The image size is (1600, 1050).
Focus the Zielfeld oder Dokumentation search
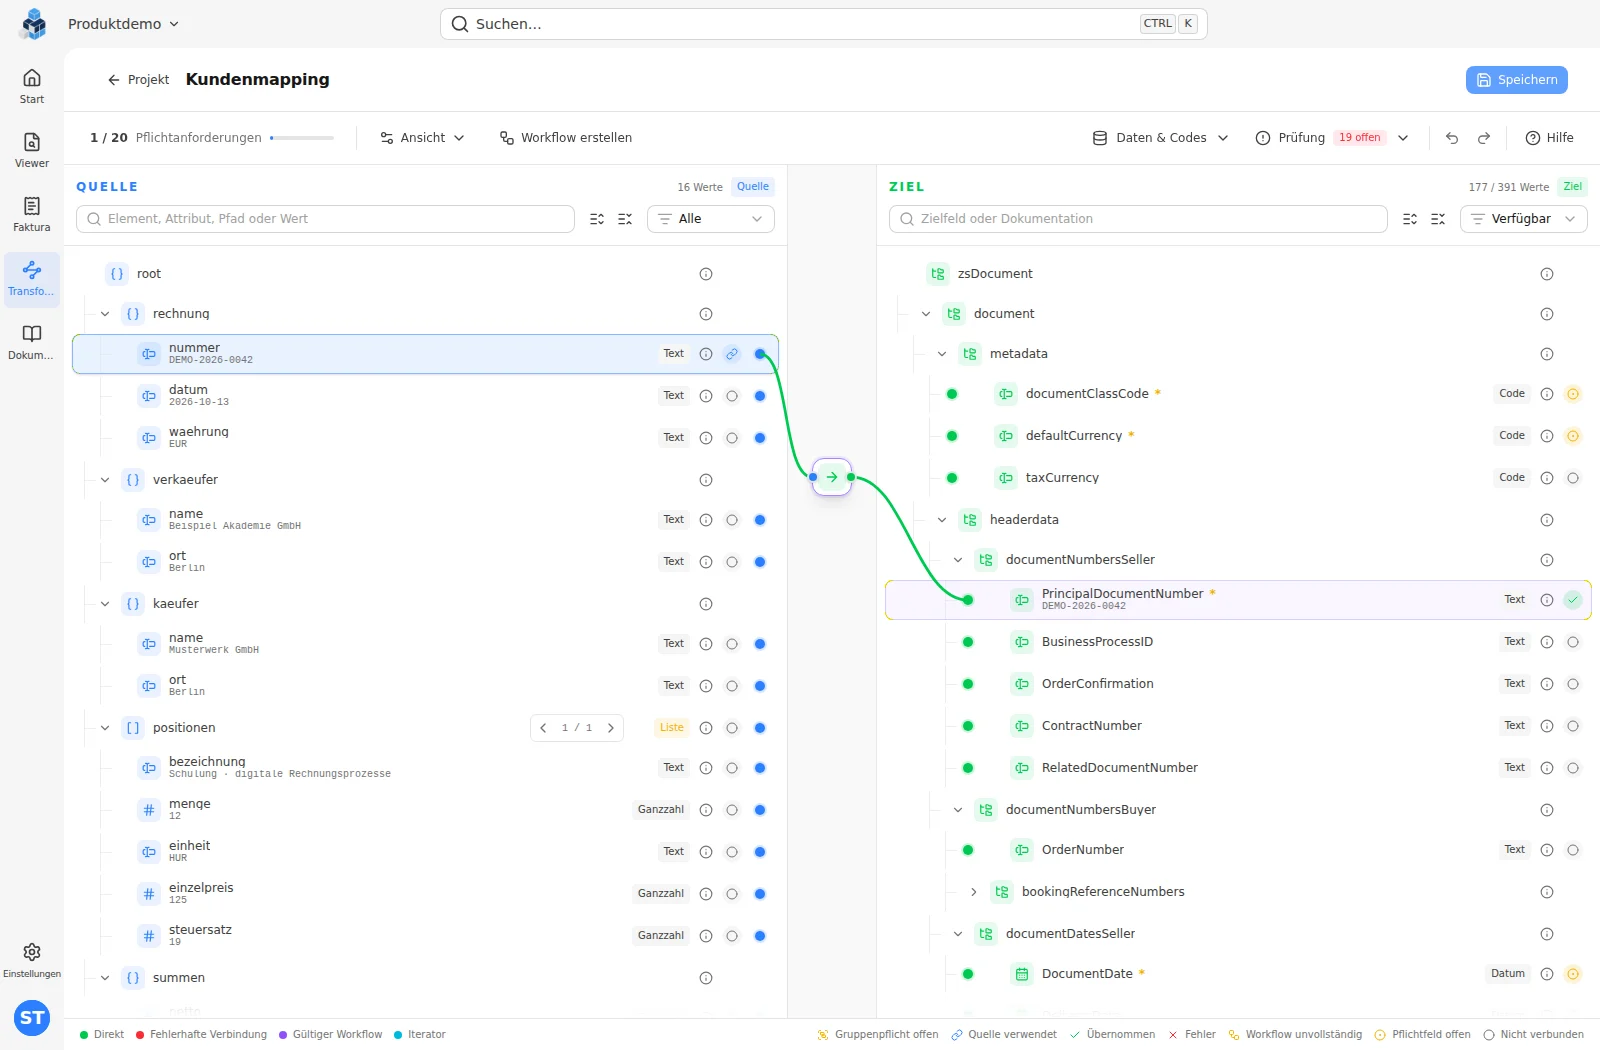[1138, 219]
